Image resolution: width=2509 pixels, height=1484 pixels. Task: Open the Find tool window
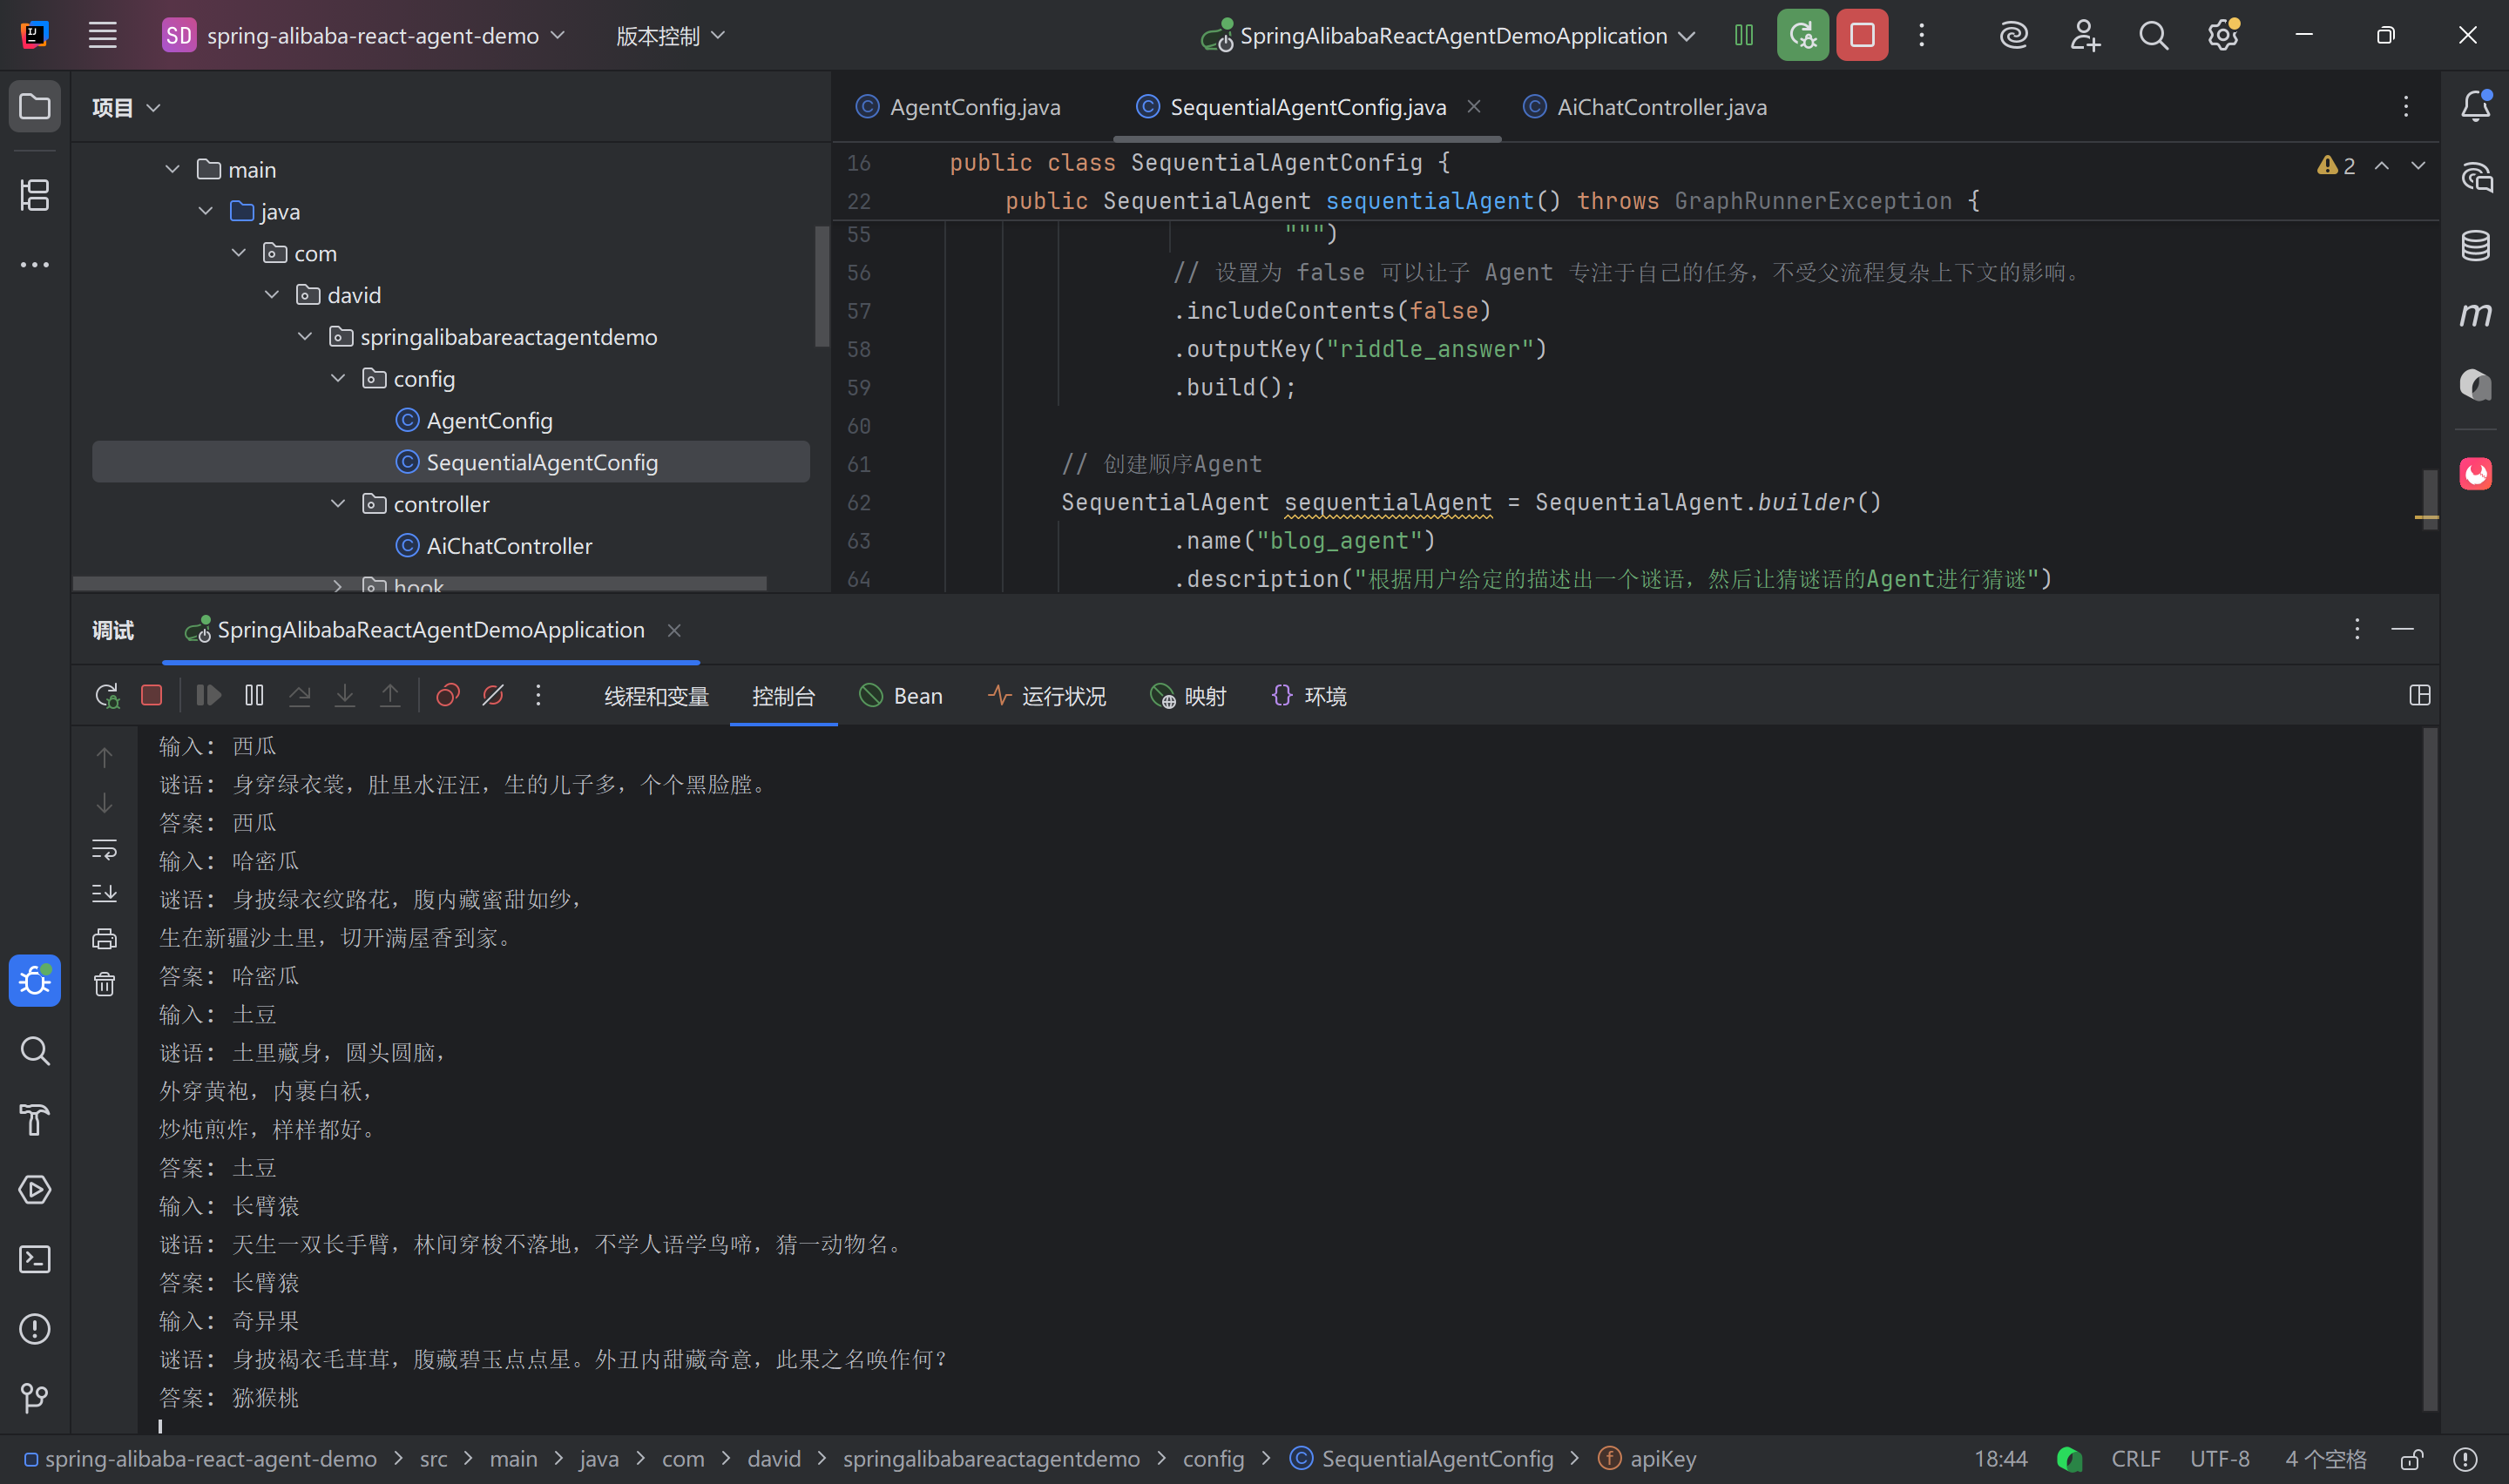click(x=35, y=1051)
